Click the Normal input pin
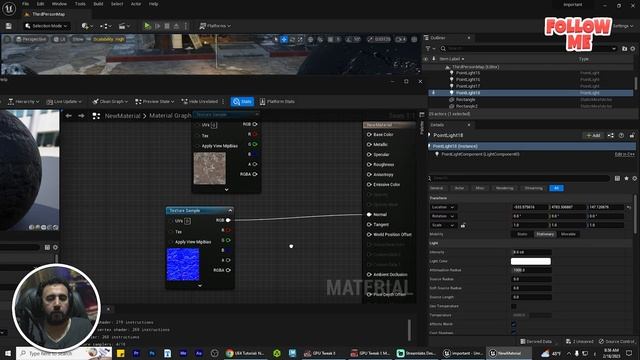Image resolution: width=640 pixels, height=360 pixels. (369, 214)
